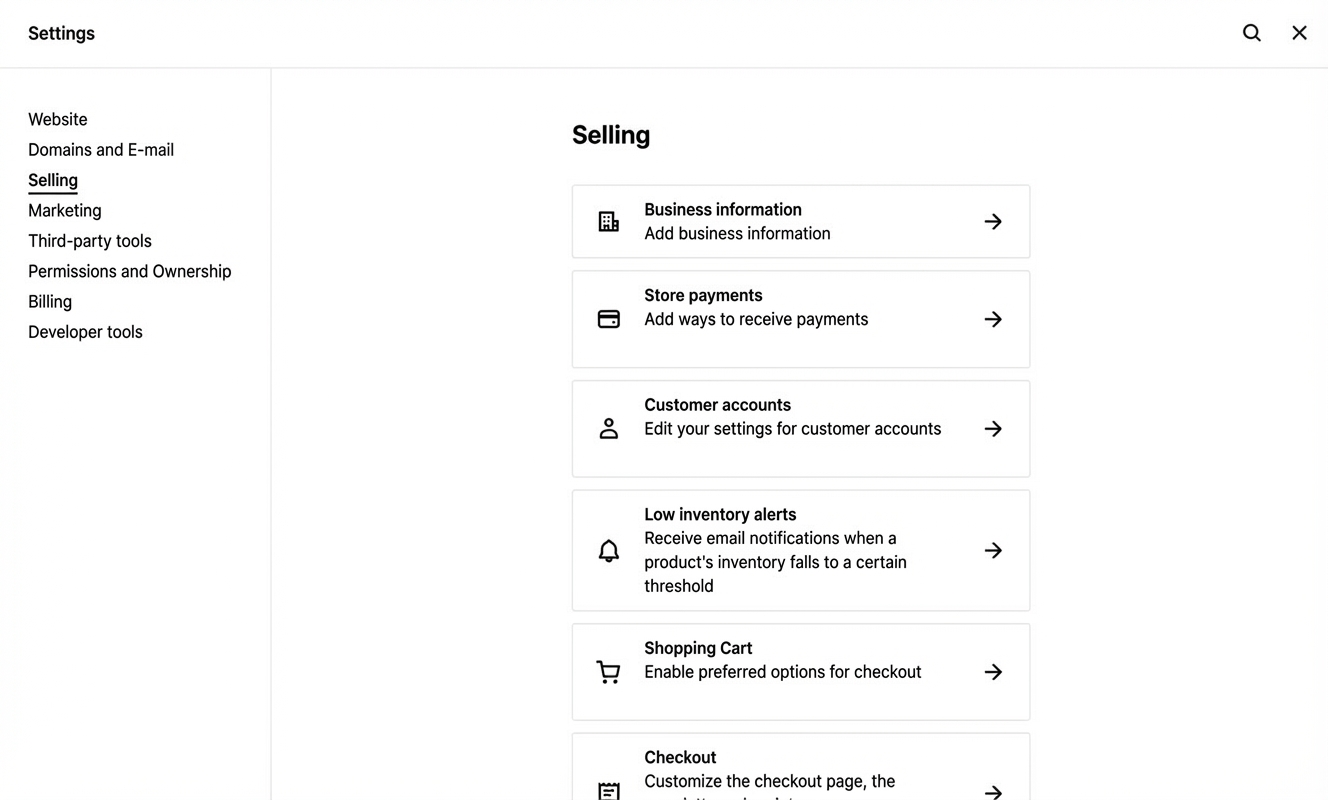1328x800 pixels.
Task: Click the Shopping Cart checkout options row
Action: tap(800, 672)
